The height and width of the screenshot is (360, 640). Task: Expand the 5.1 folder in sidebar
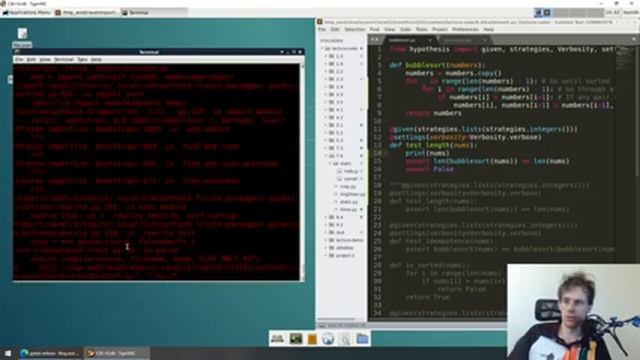point(326,125)
